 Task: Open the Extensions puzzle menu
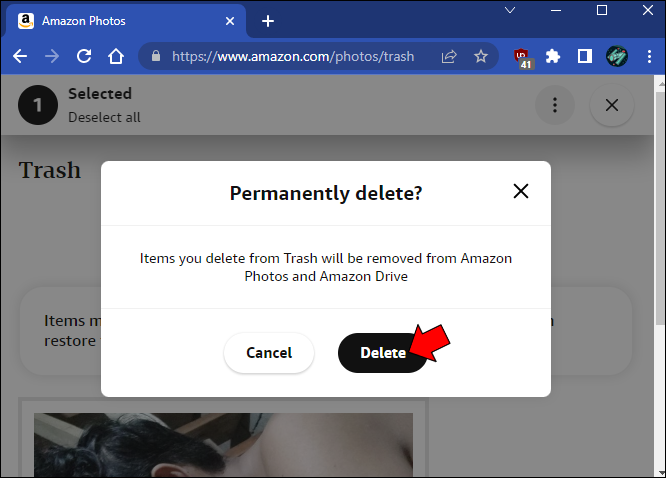click(553, 57)
